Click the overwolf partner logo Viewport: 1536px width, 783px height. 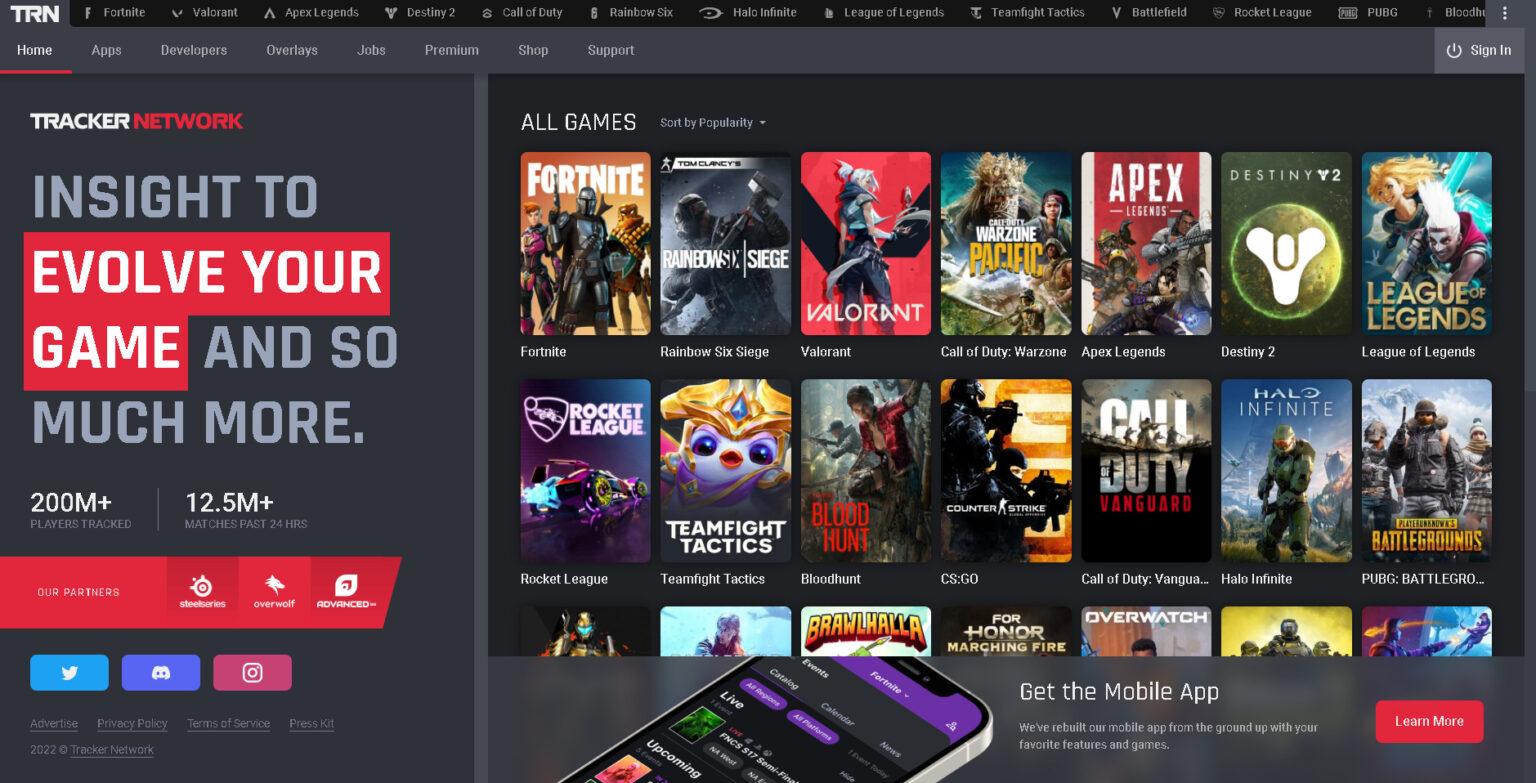(273, 590)
